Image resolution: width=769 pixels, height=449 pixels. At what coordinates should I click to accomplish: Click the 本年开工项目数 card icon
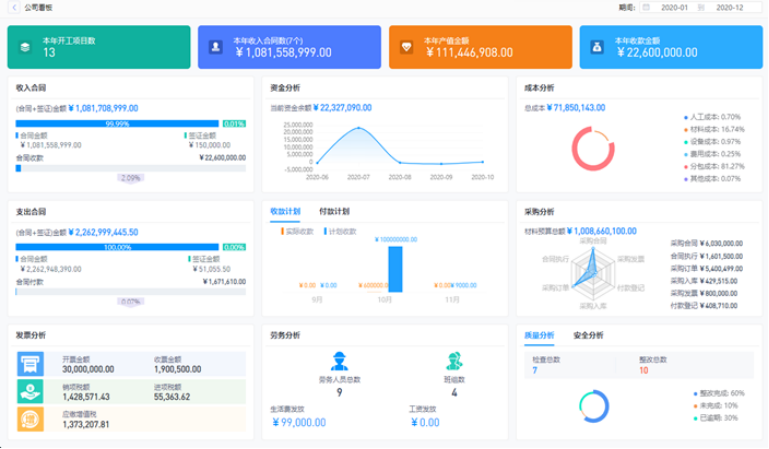click(24, 47)
